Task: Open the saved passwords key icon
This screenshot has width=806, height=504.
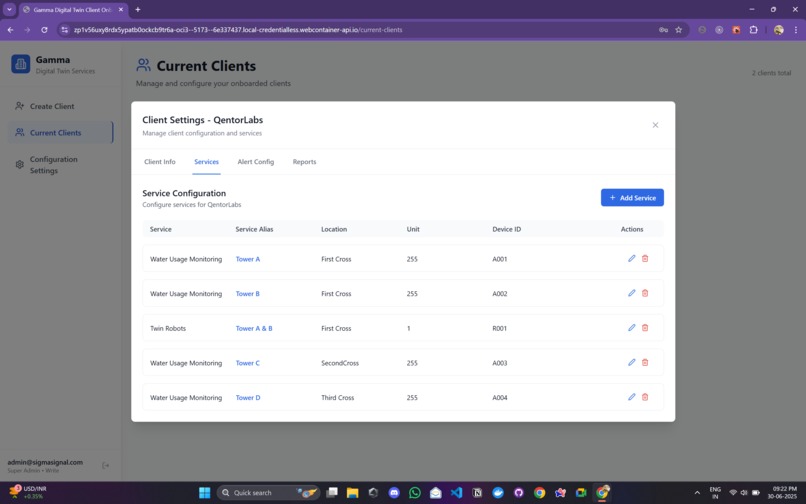Action: click(x=663, y=30)
